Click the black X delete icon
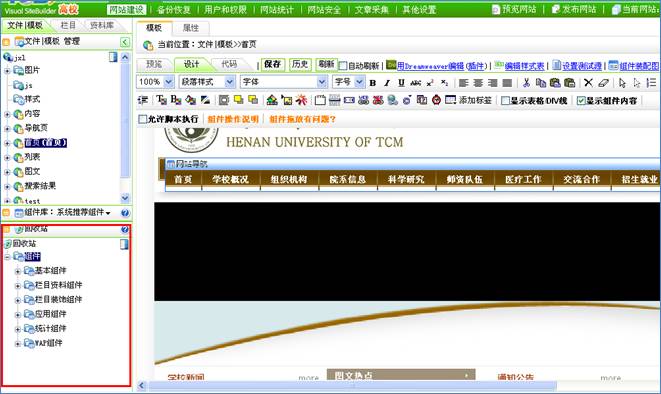This screenshot has width=661, height=394. pos(588,83)
